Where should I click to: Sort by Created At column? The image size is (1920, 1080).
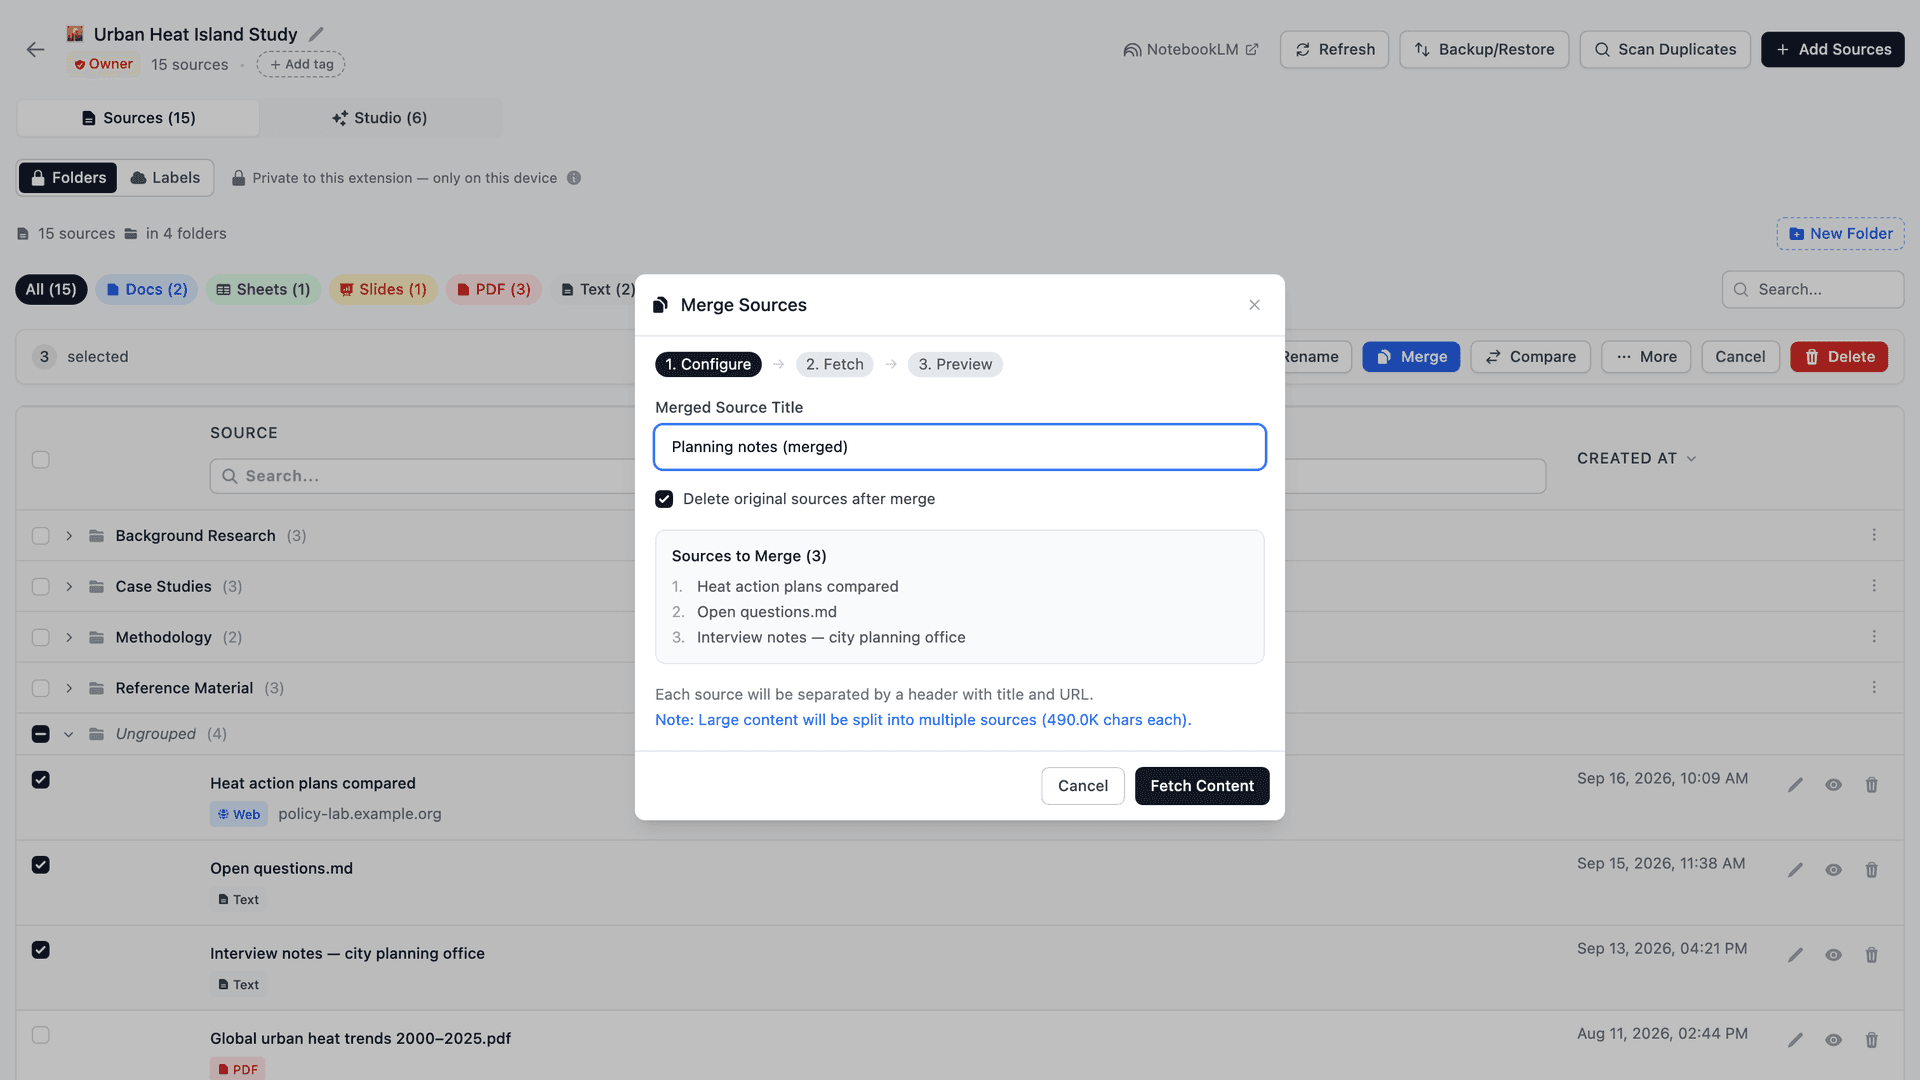tap(1636, 458)
